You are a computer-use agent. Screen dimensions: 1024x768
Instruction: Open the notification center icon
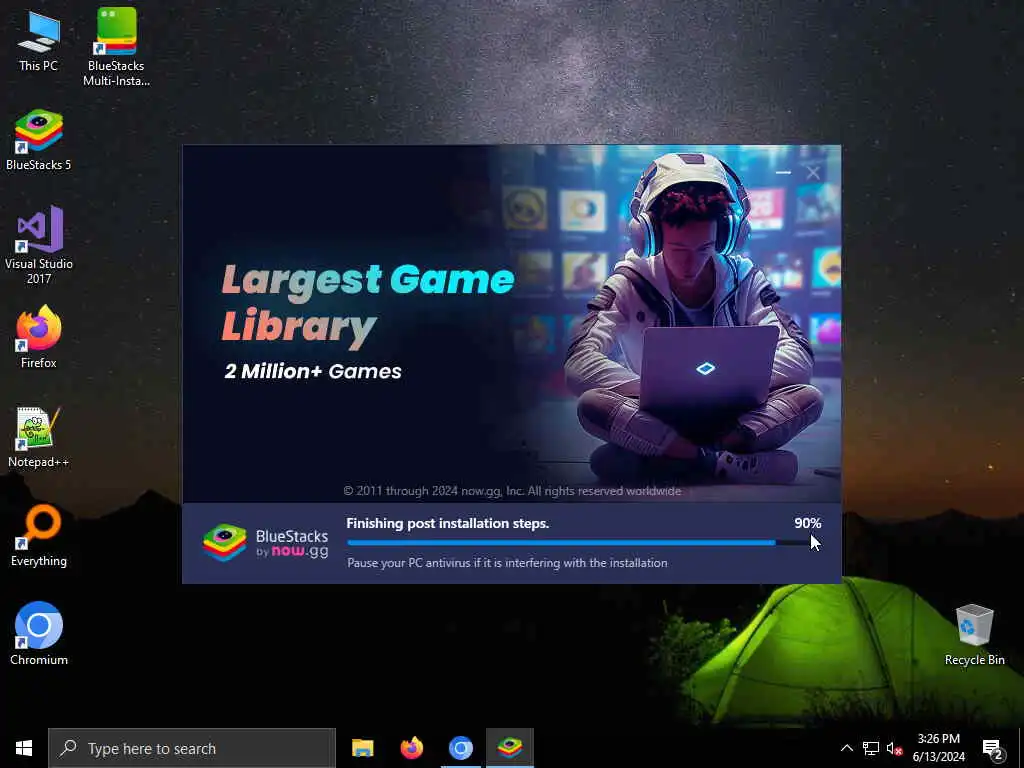pyautogui.click(x=992, y=748)
